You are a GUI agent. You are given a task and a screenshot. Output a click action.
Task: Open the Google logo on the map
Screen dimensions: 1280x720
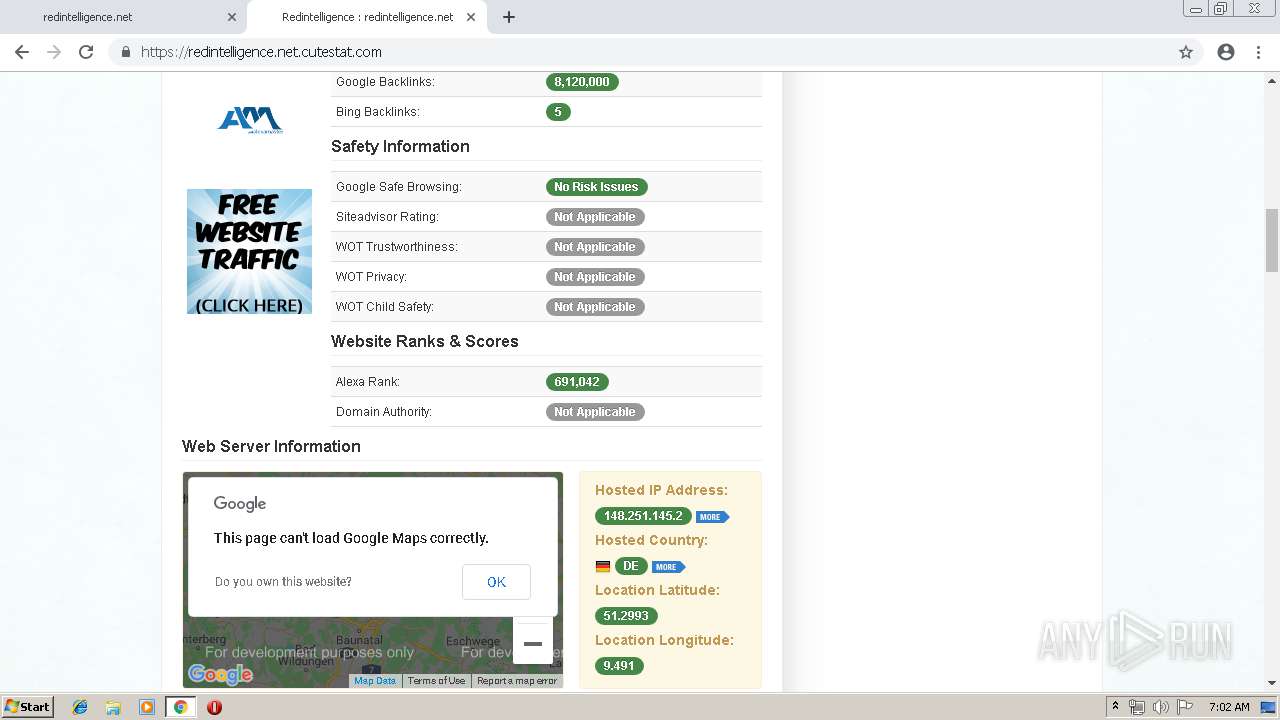click(x=220, y=675)
